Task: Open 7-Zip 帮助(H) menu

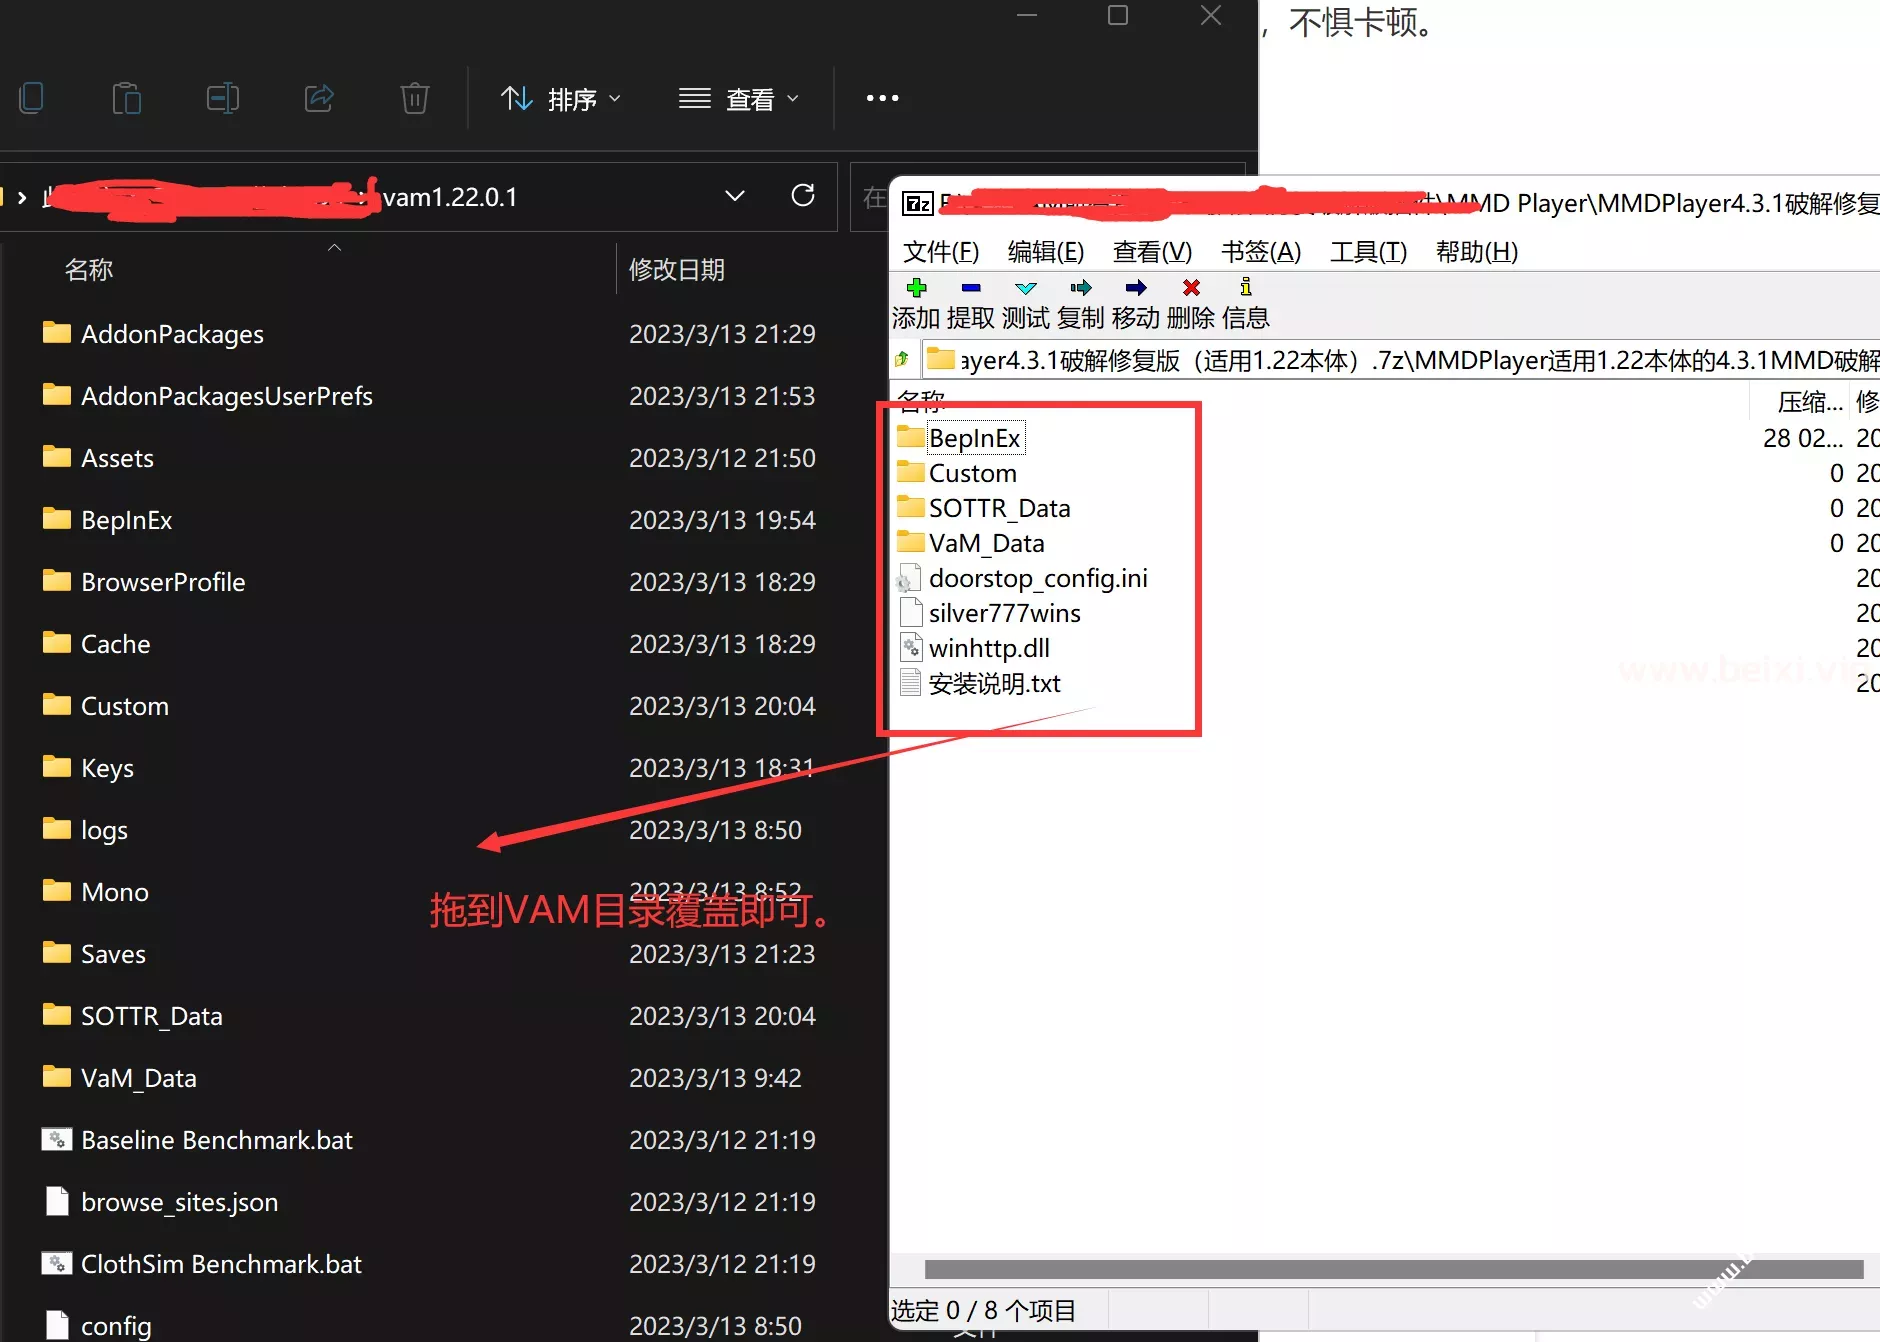Action: click(x=1477, y=252)
